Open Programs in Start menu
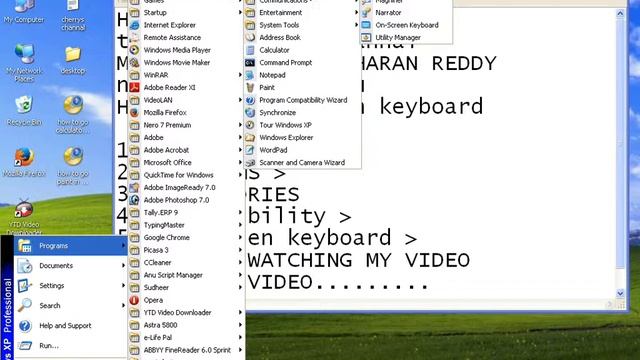Viewport: 640px width, 360px height. pyautogui.click(x=71, y=246)
